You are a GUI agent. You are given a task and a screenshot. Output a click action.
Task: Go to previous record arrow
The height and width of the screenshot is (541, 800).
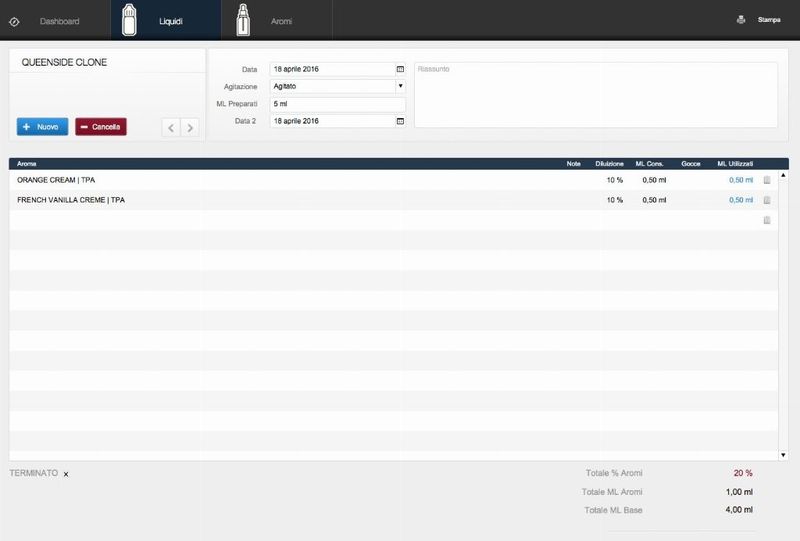pos(171,128)
